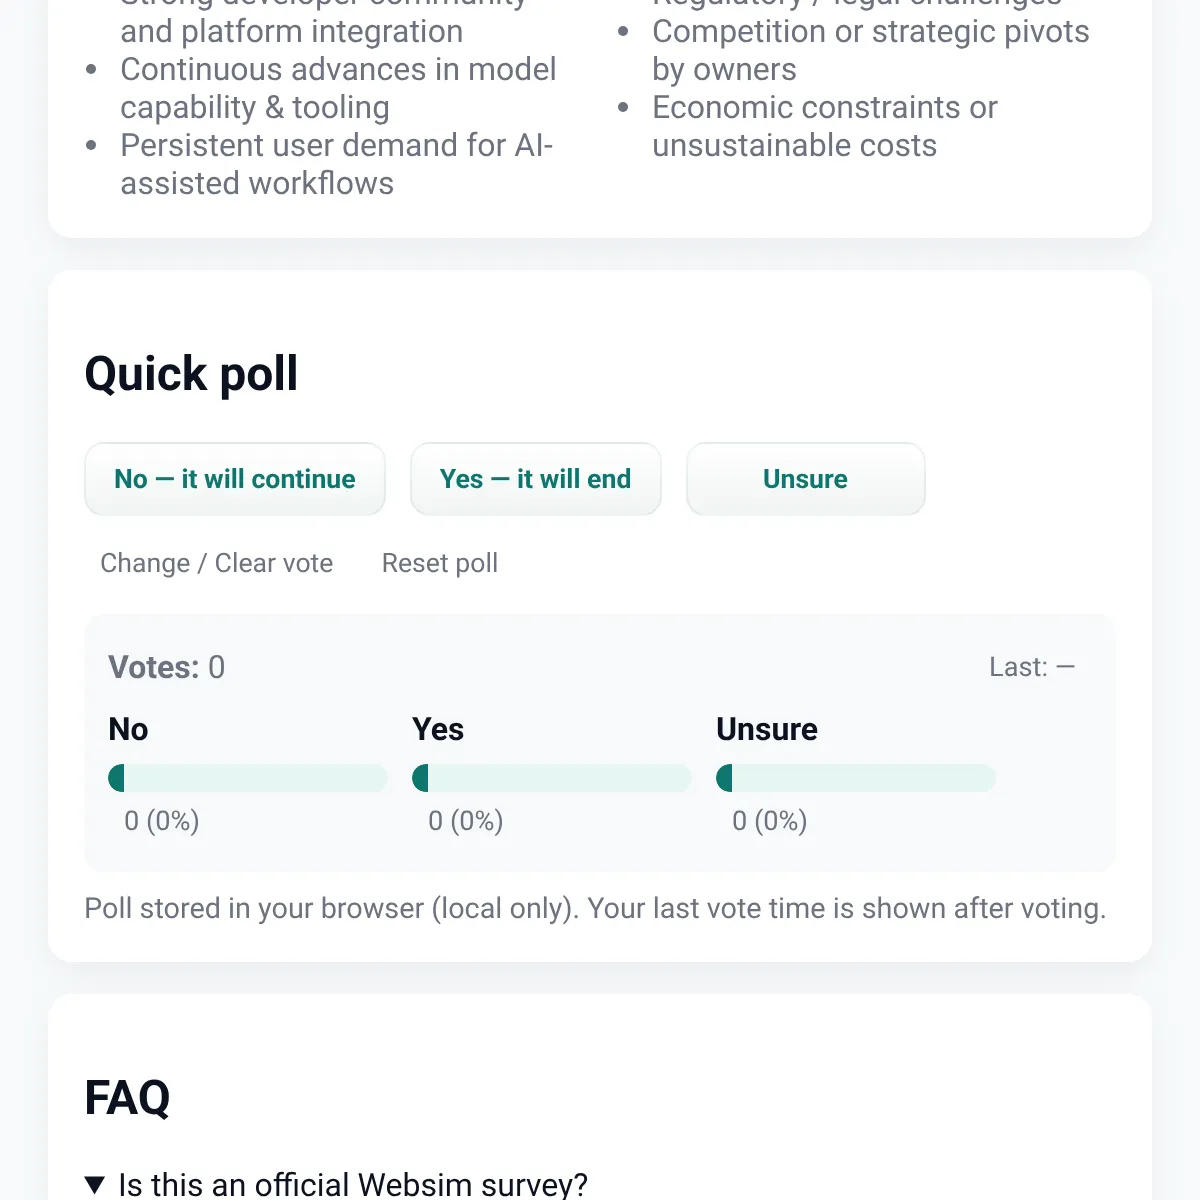Expand the FAQ disclosure triangle
This screenshot has width=1200, height=1200.
(95, 1185)
